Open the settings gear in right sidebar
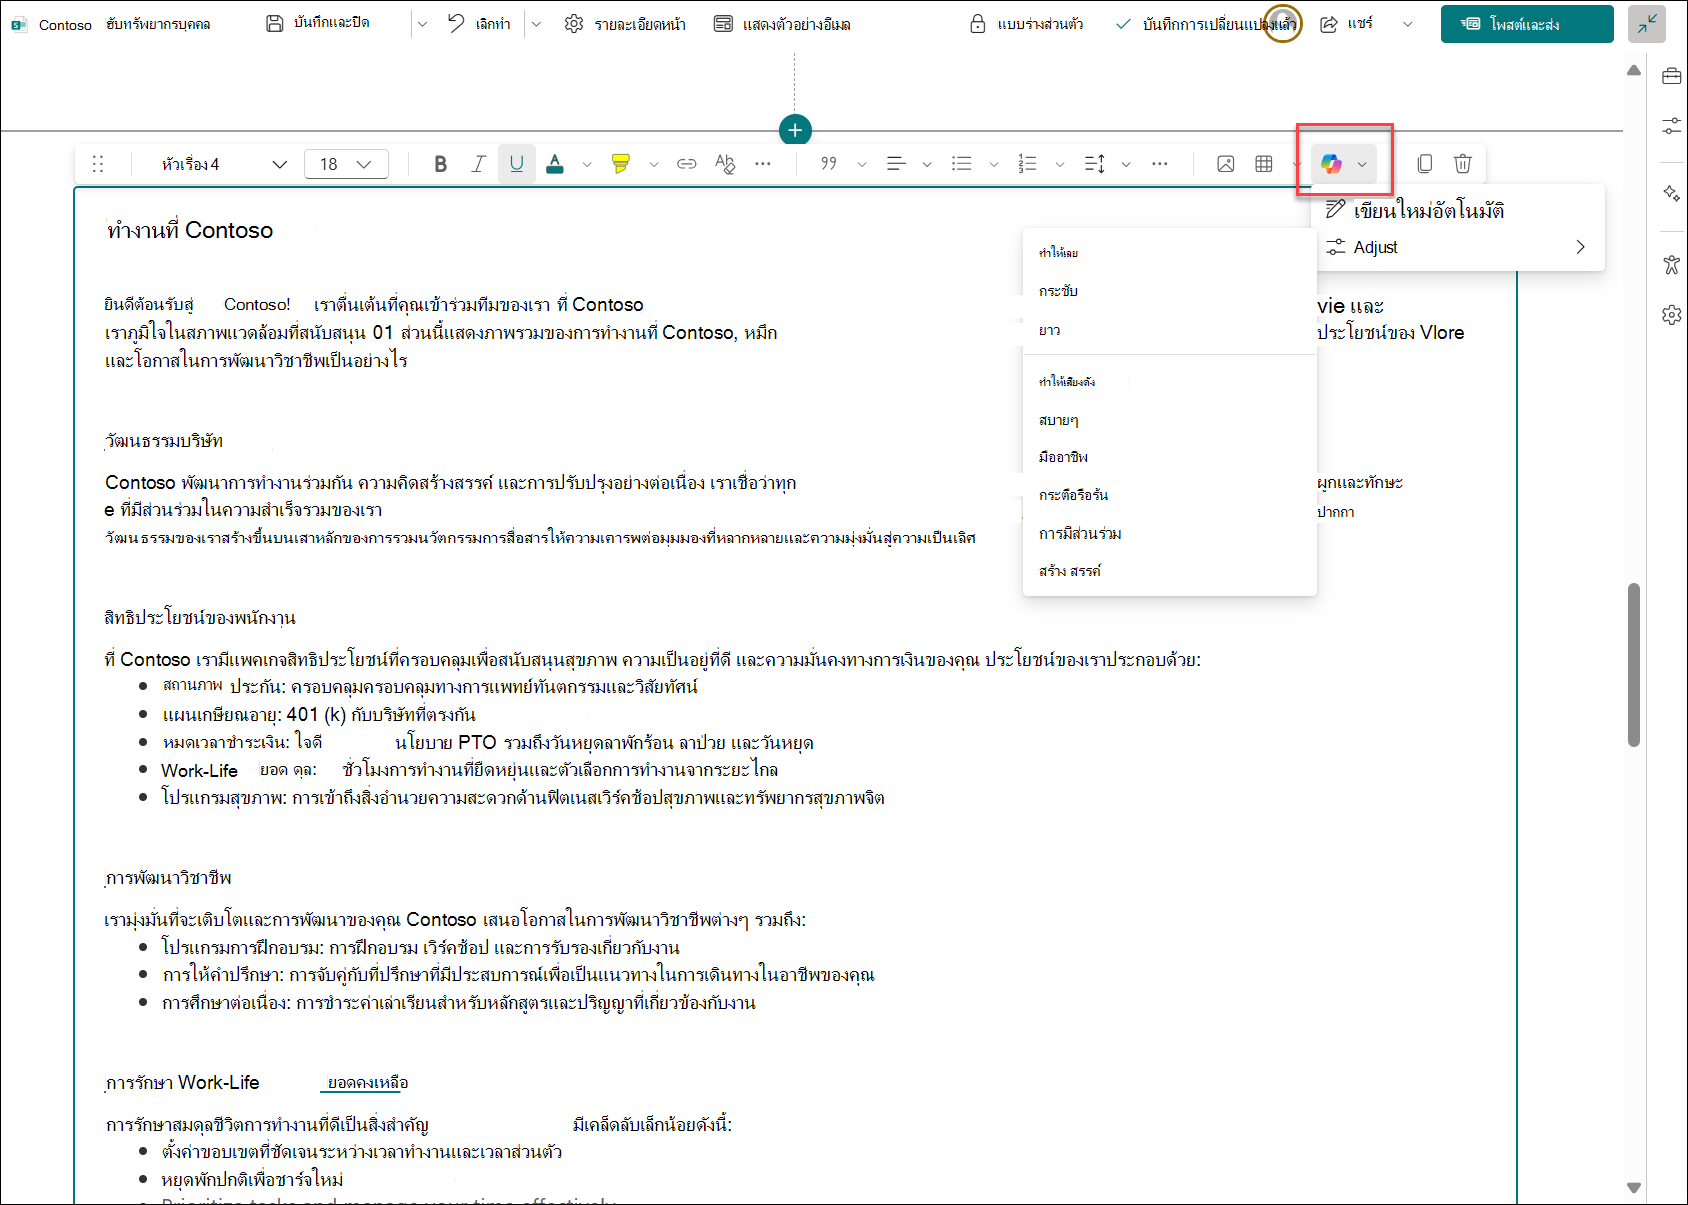 pos(1671,315)
